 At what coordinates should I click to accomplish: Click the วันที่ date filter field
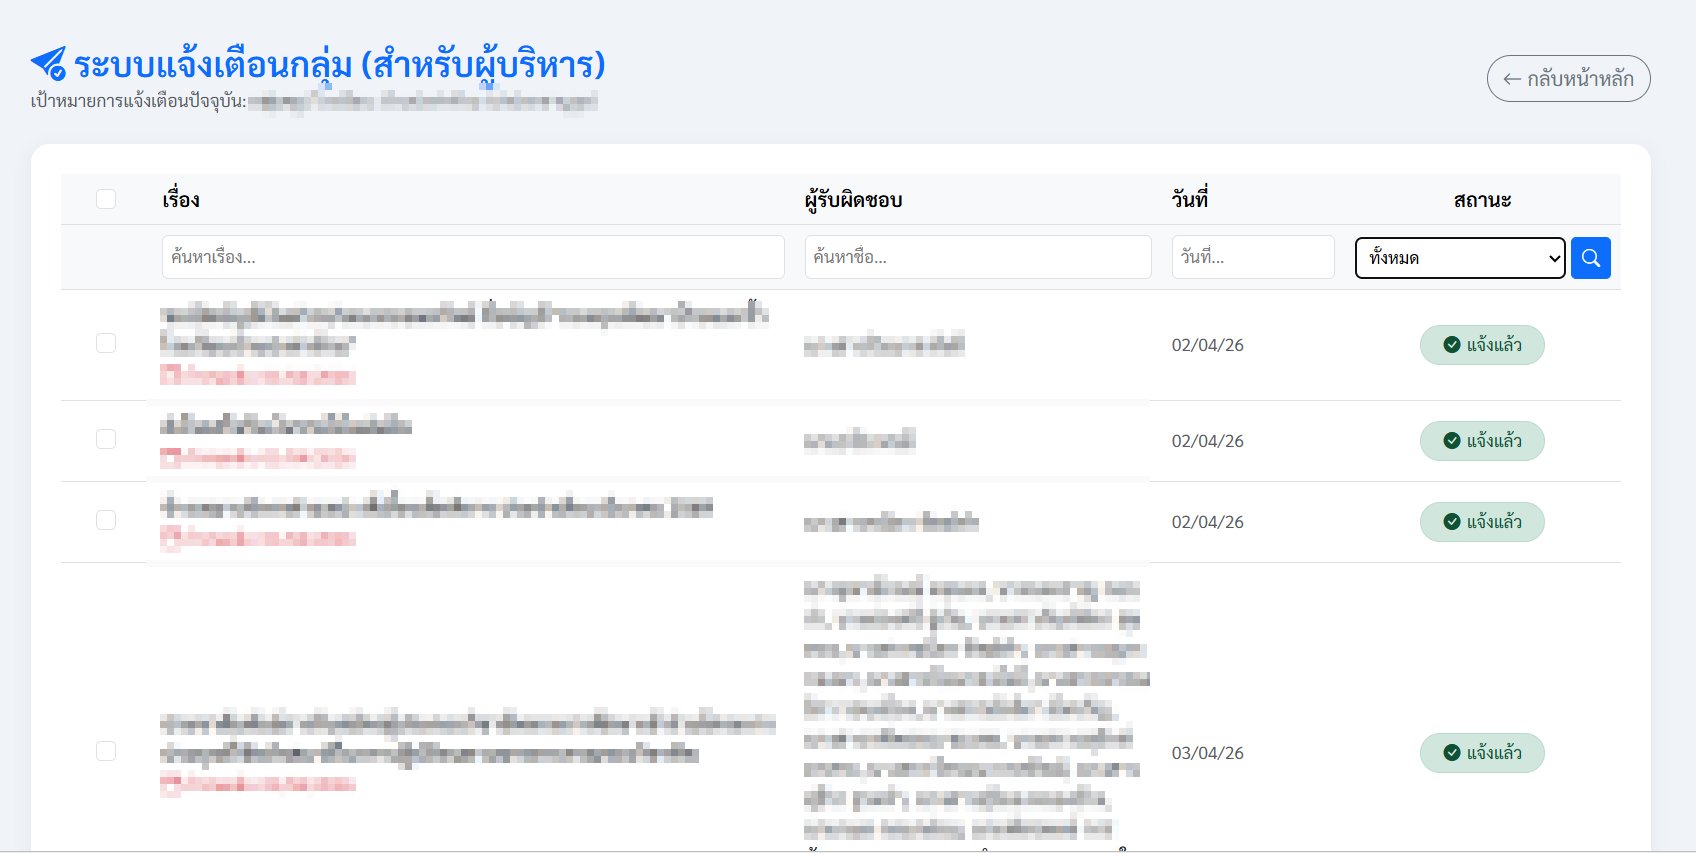[x=1252, y=257]
